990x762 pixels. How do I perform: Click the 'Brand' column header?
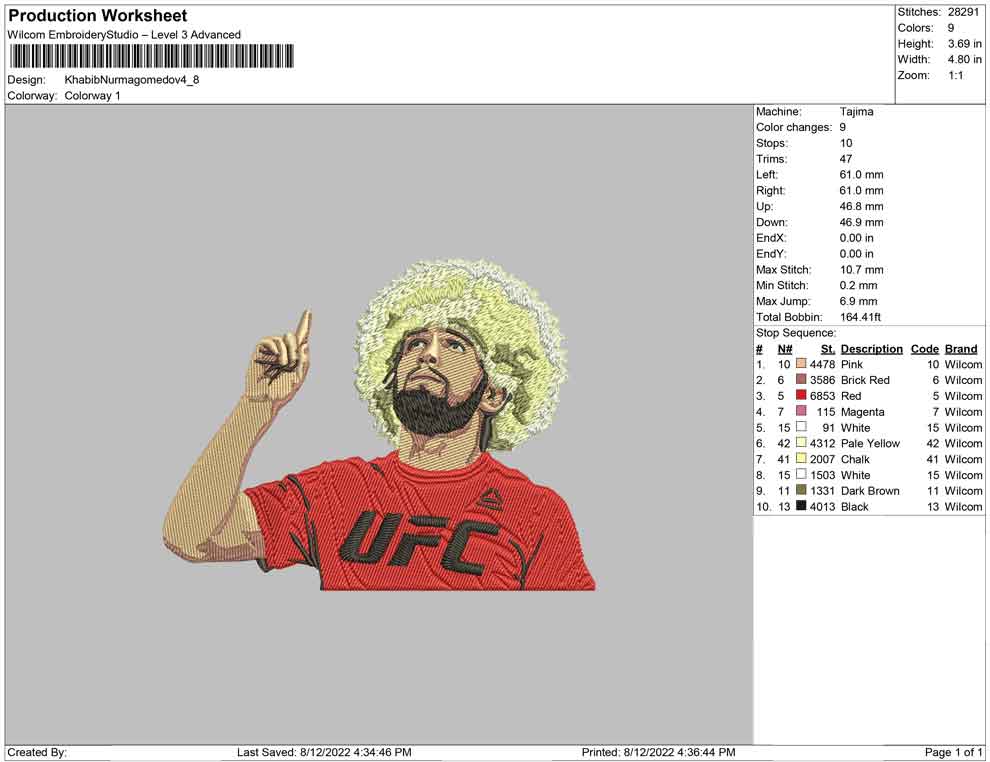[961, 349]
